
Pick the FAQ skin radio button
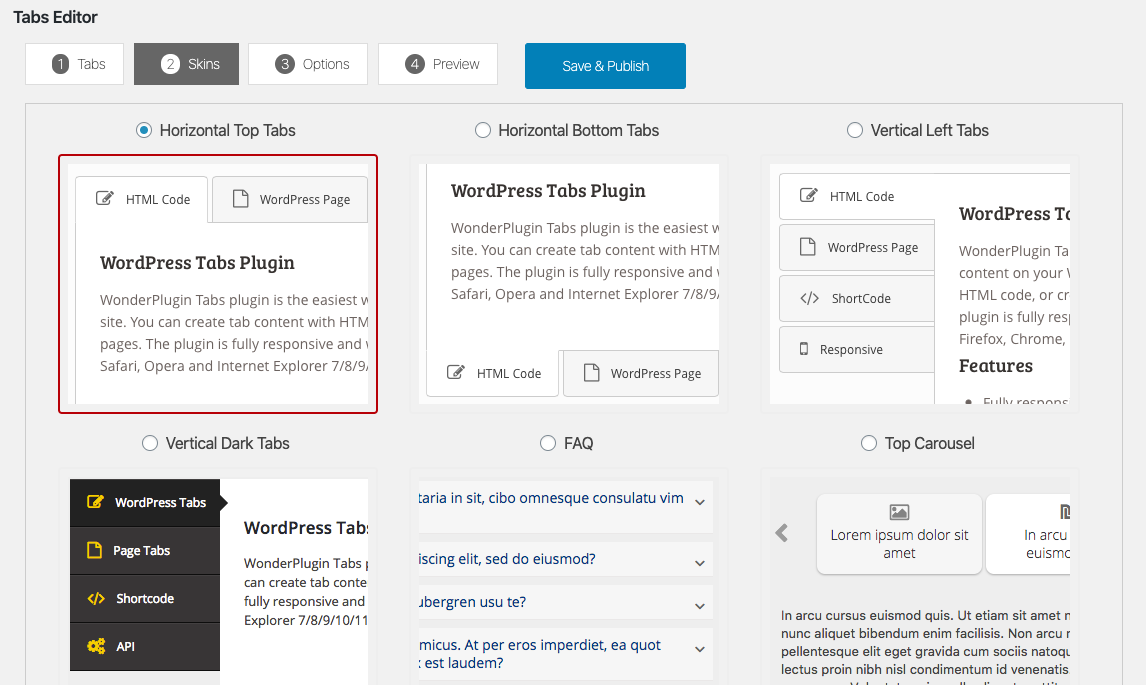[548, 443]
